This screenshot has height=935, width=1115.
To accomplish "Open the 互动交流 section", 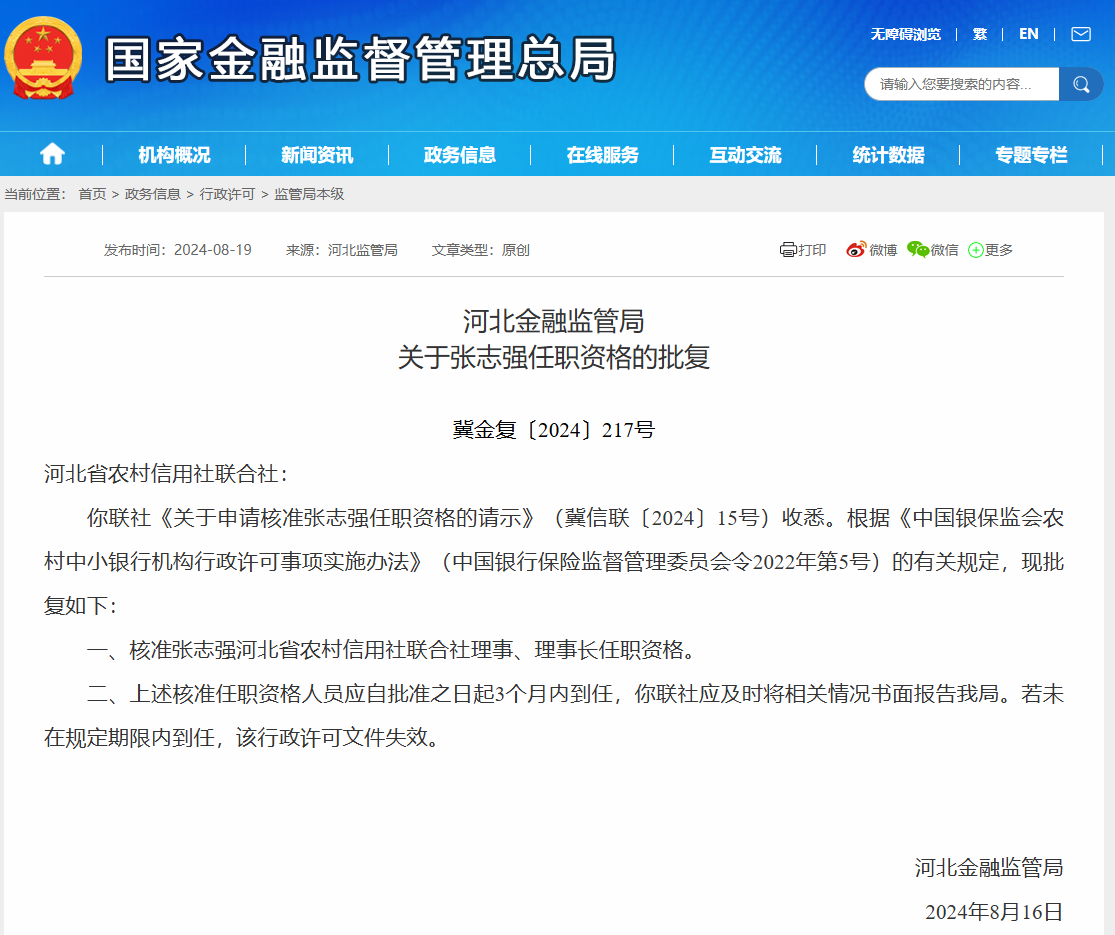I will 745,154.
